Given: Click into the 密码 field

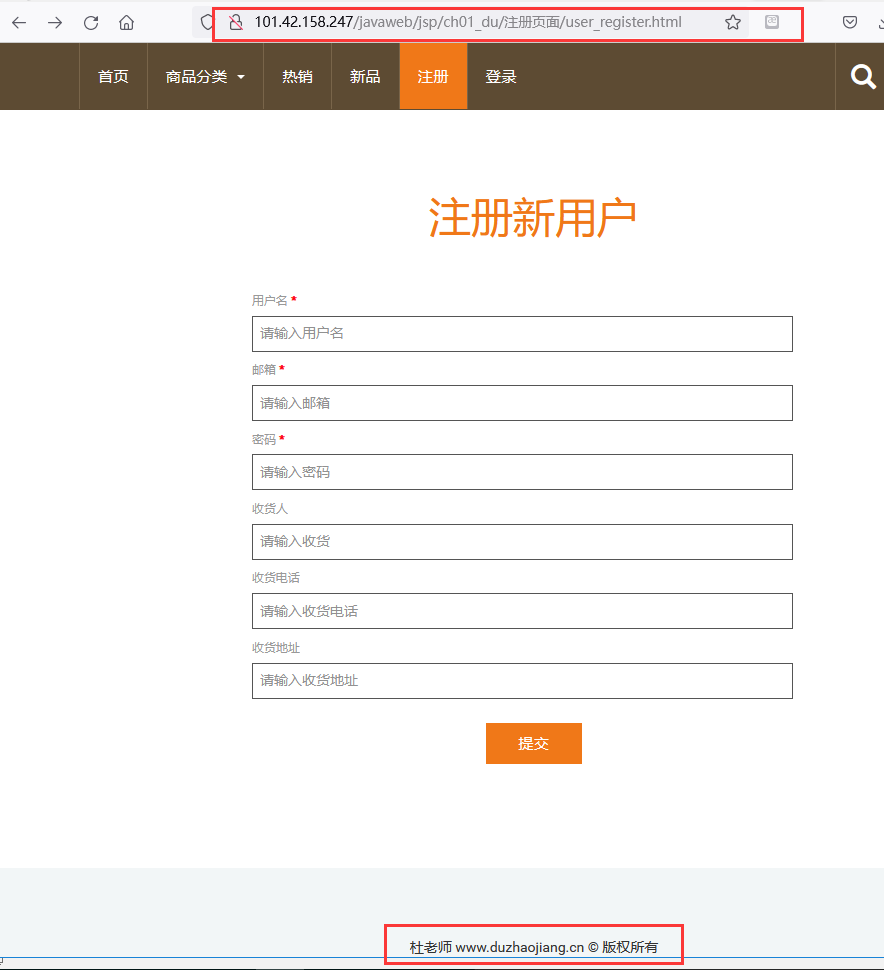Looking at the screenshot, I should point(522,472).
